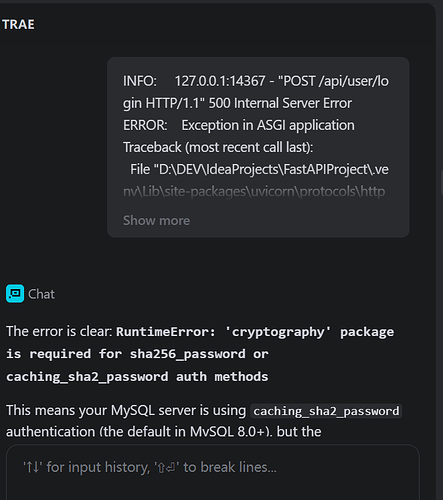Click the 'Traceback (most recent call last)' line
The width and height of the screenshot is (443, 500).
(x=218, y=147)
